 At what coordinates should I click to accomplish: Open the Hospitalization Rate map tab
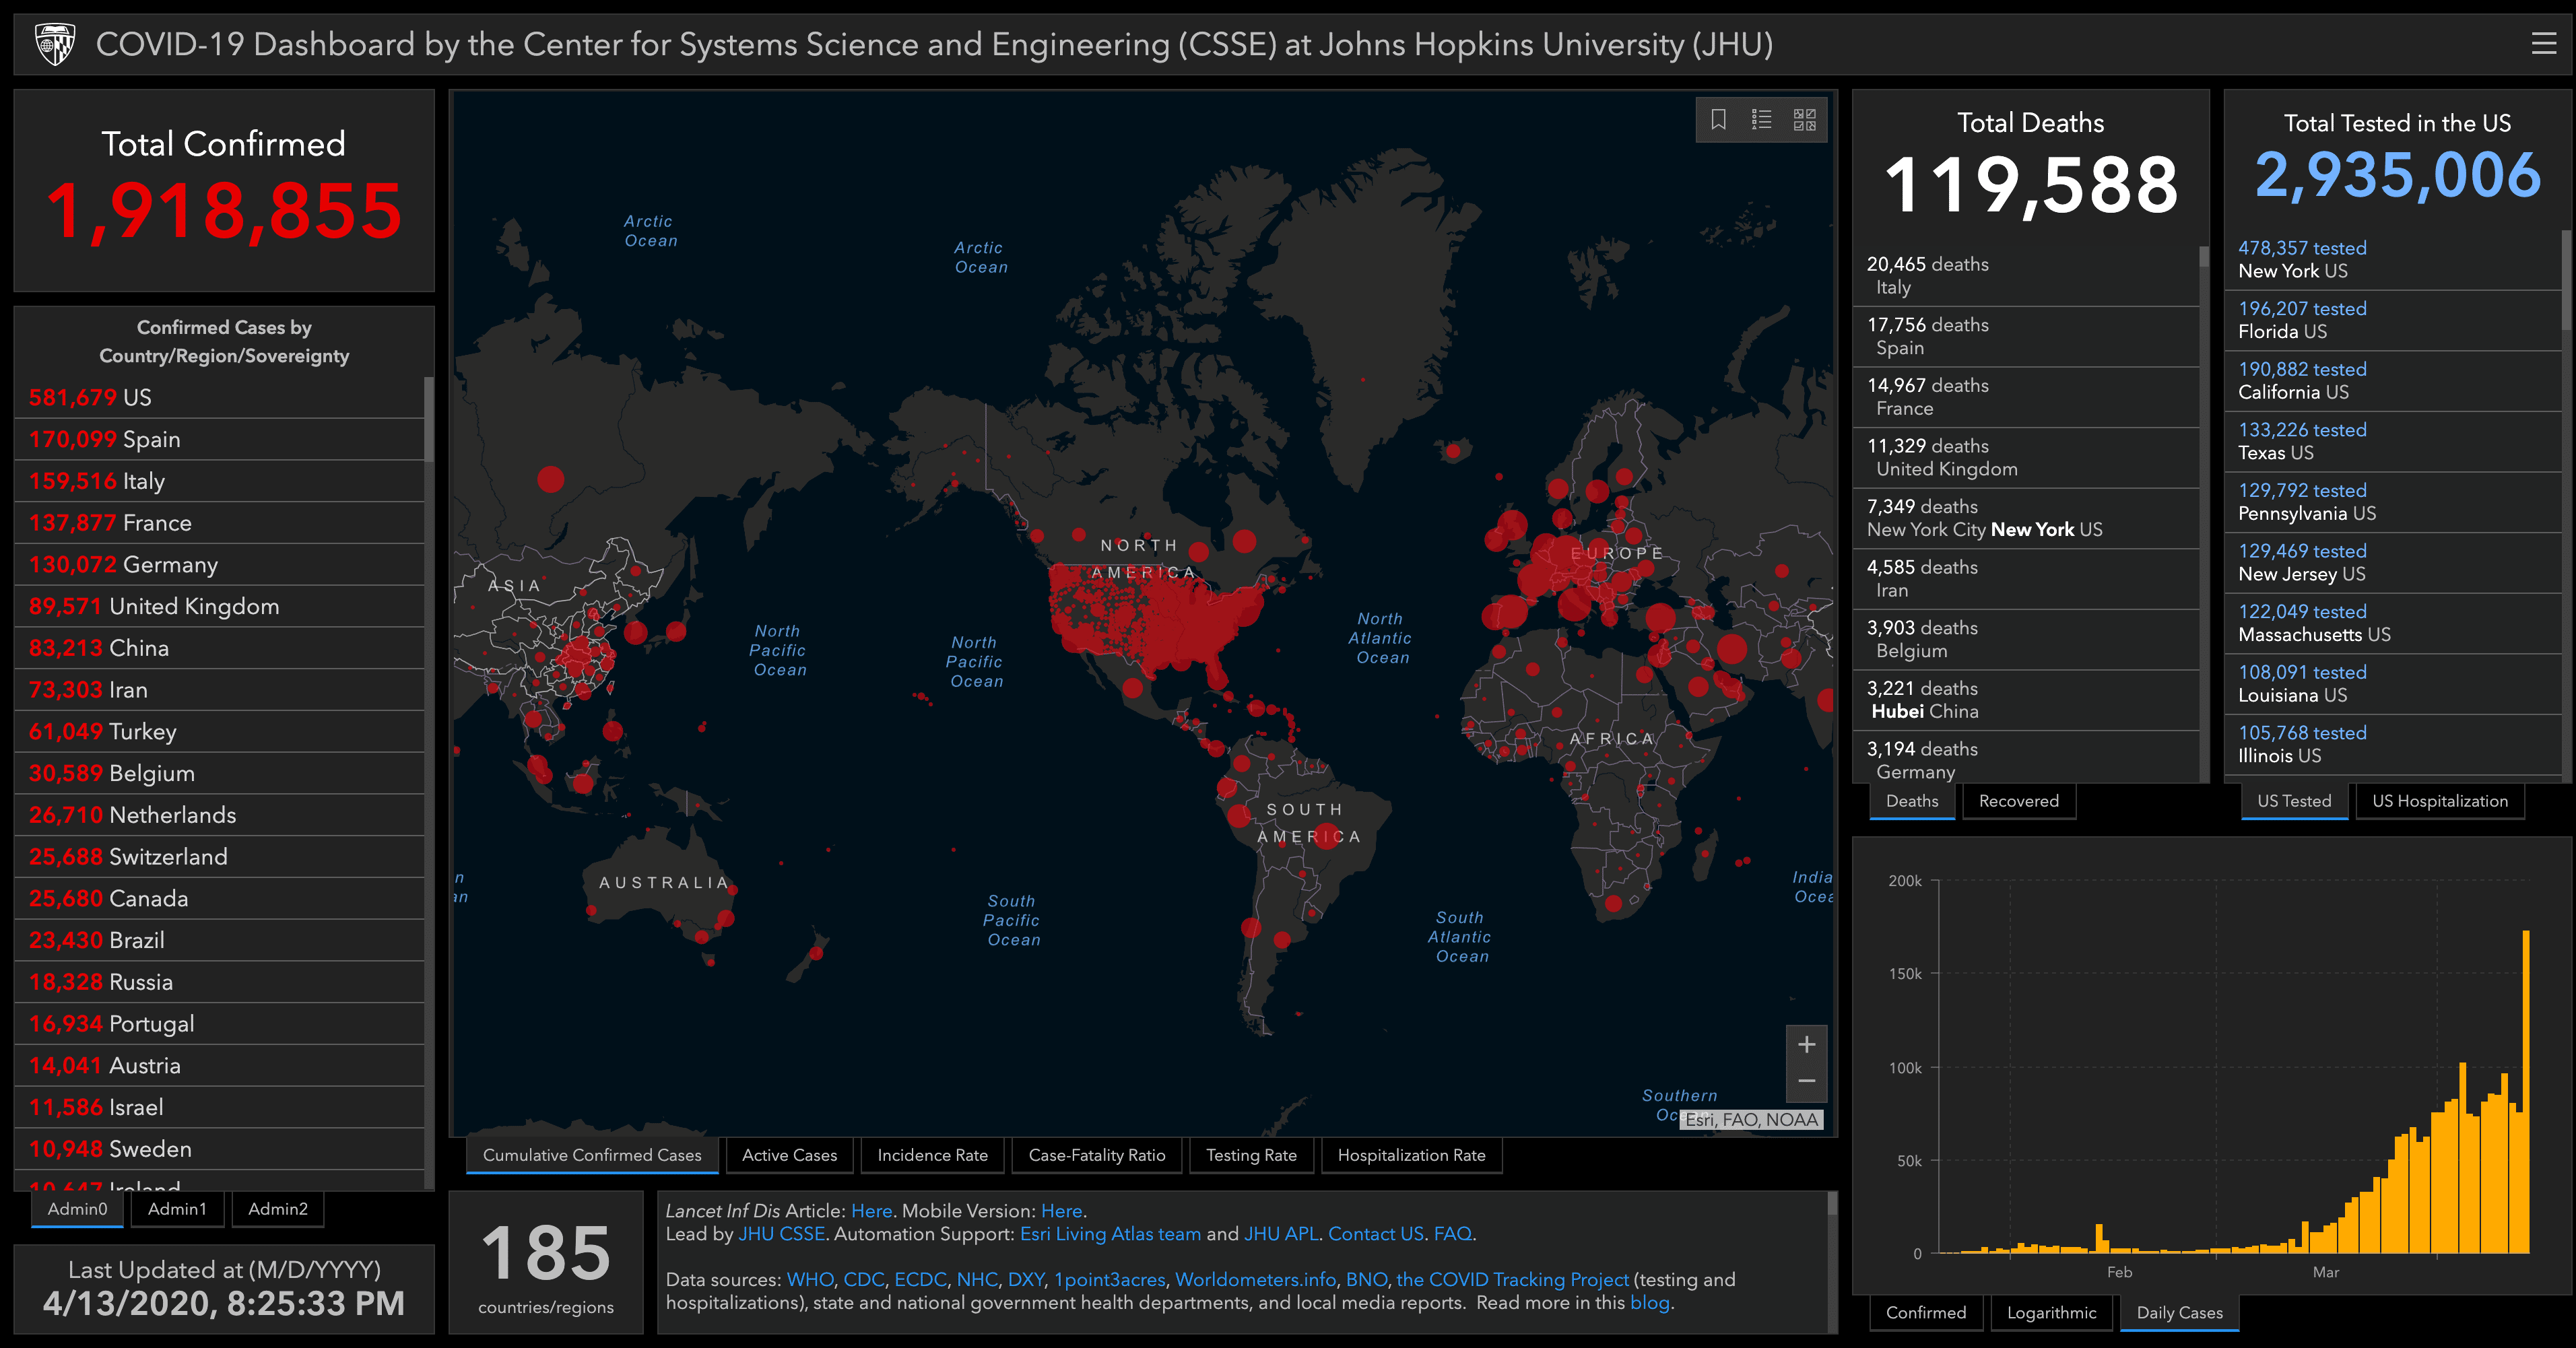[x=1411, y=1155]
